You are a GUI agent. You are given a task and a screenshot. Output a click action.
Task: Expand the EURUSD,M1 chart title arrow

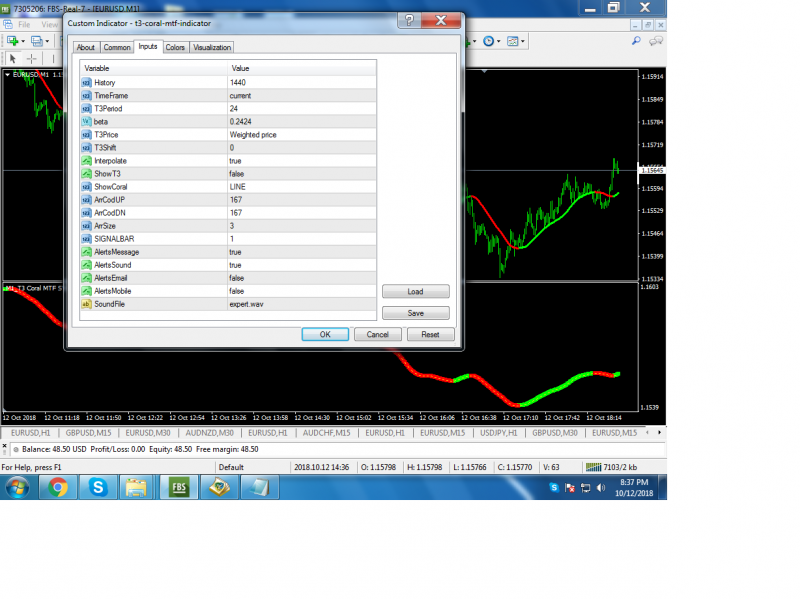[8, 74]
